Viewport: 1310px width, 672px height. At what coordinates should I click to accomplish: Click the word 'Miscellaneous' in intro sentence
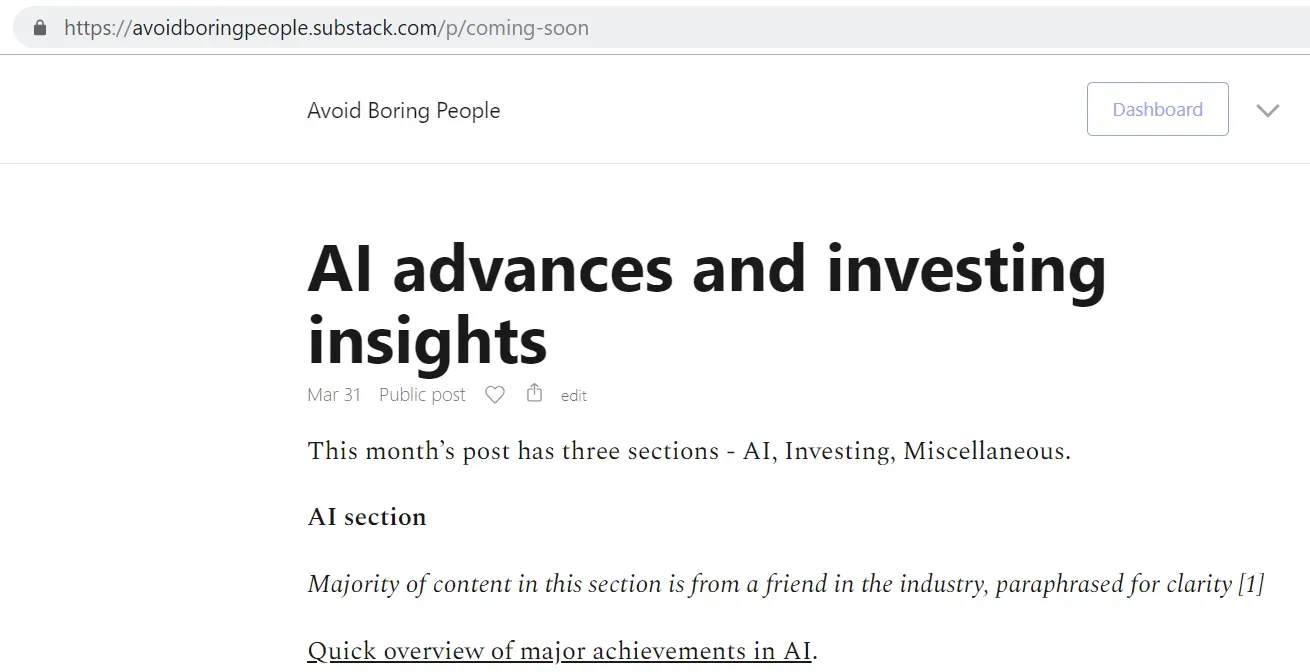point(984,452)
